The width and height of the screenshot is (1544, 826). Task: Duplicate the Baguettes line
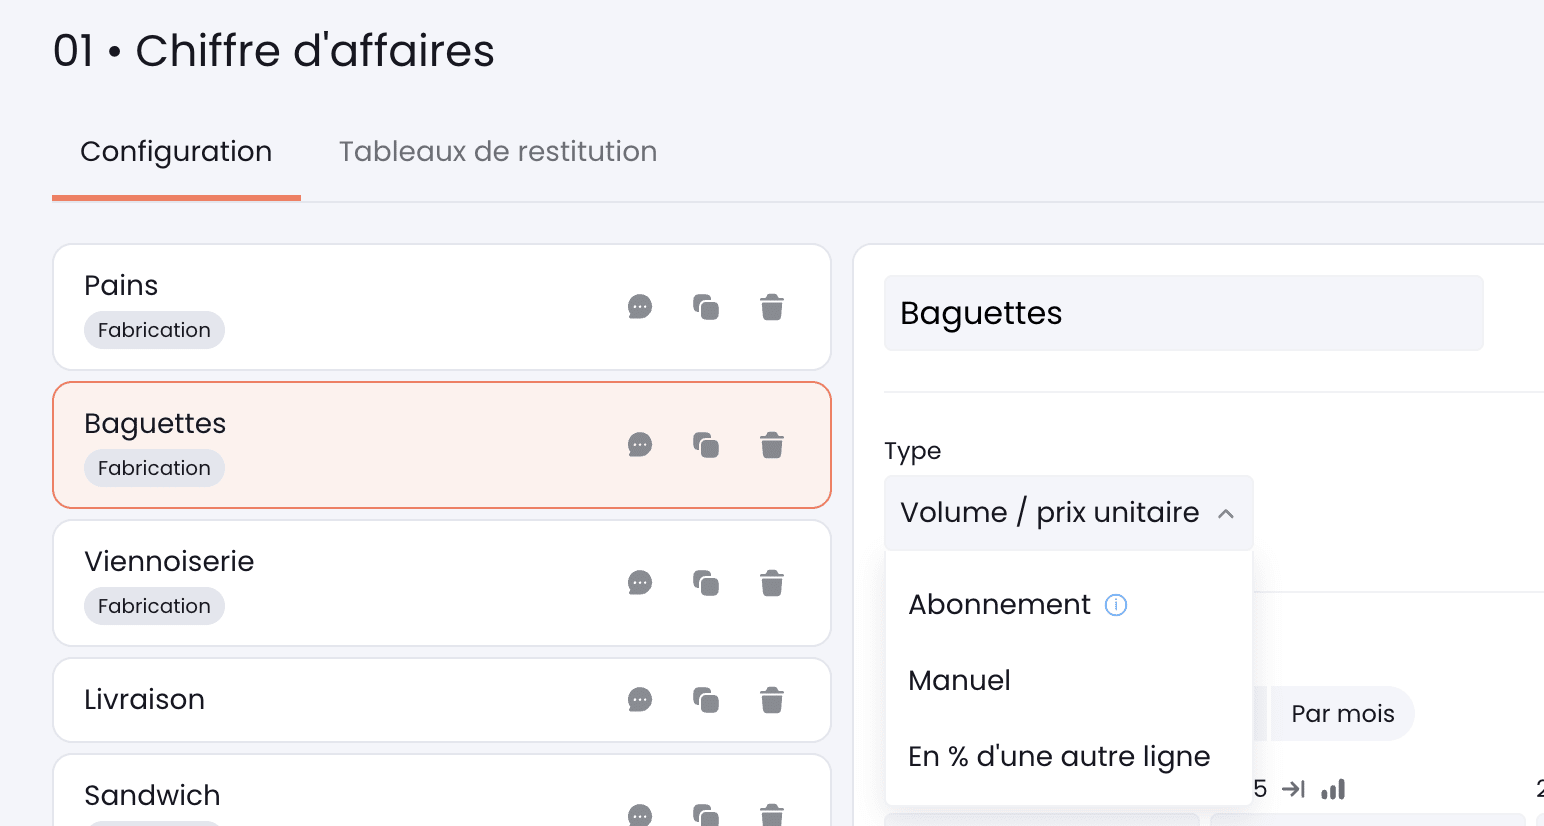706,445
